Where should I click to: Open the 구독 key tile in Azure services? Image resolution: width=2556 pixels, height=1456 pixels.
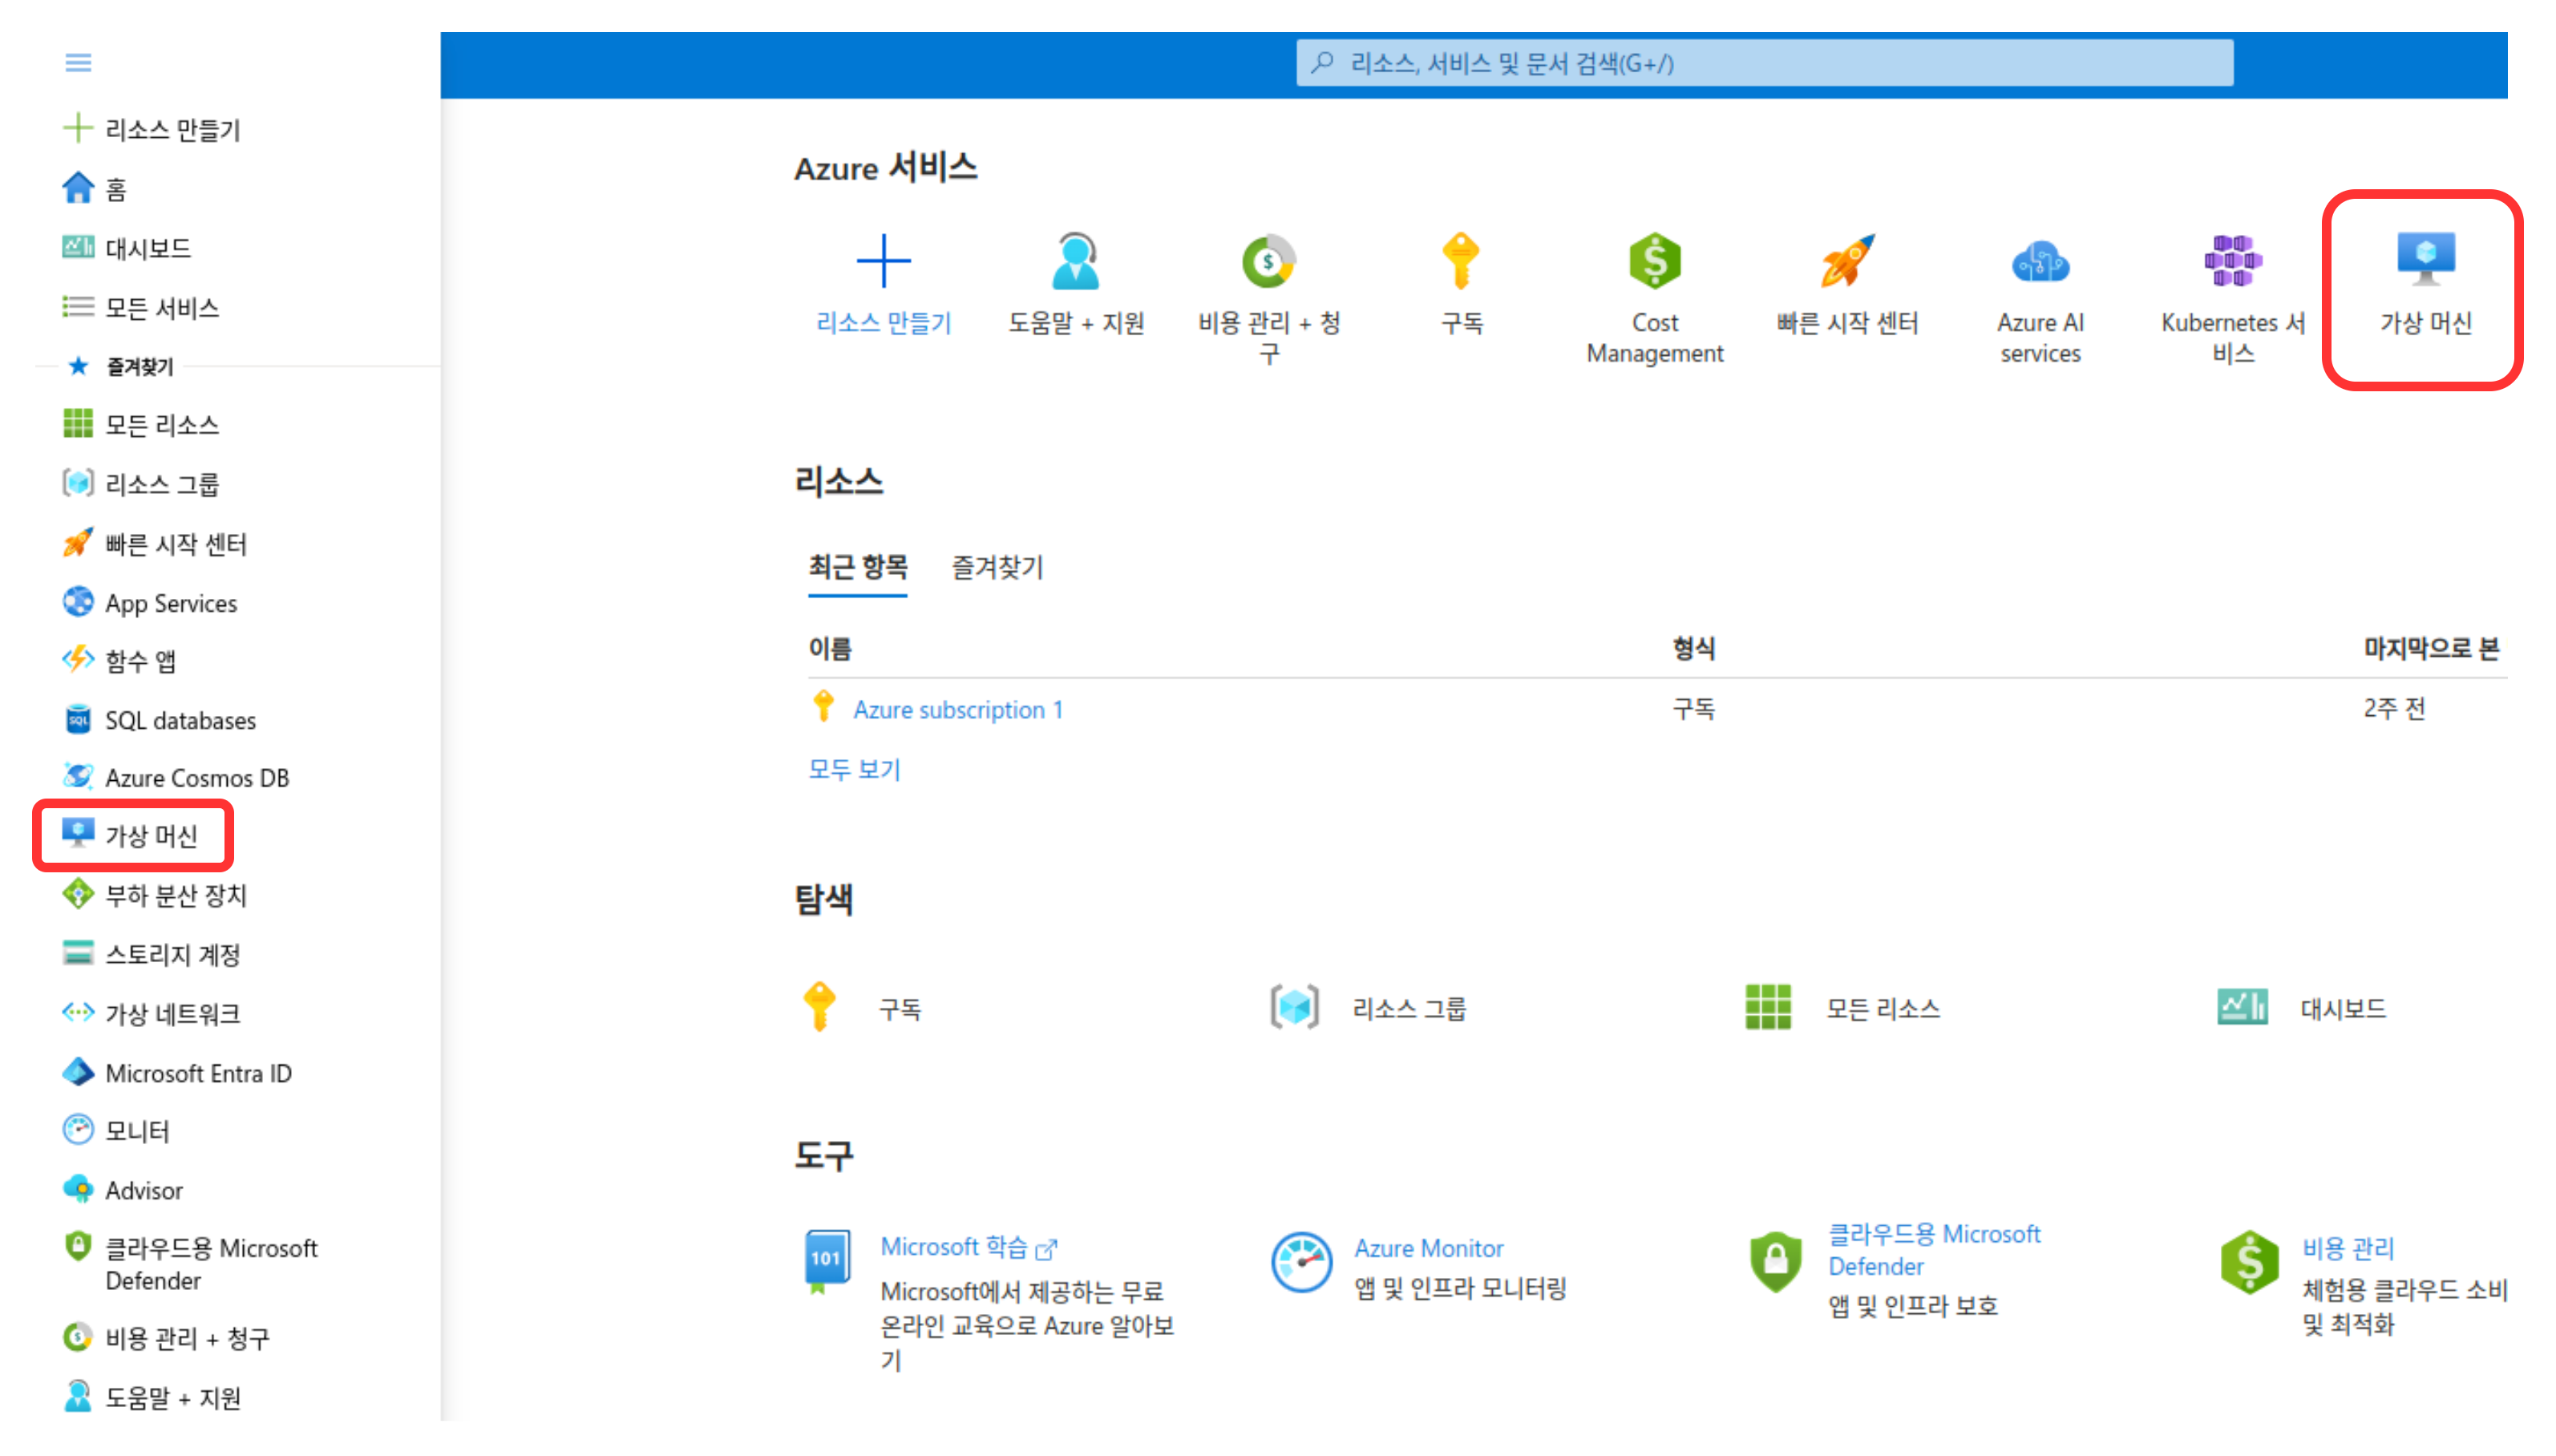[x=1461, y=284]
